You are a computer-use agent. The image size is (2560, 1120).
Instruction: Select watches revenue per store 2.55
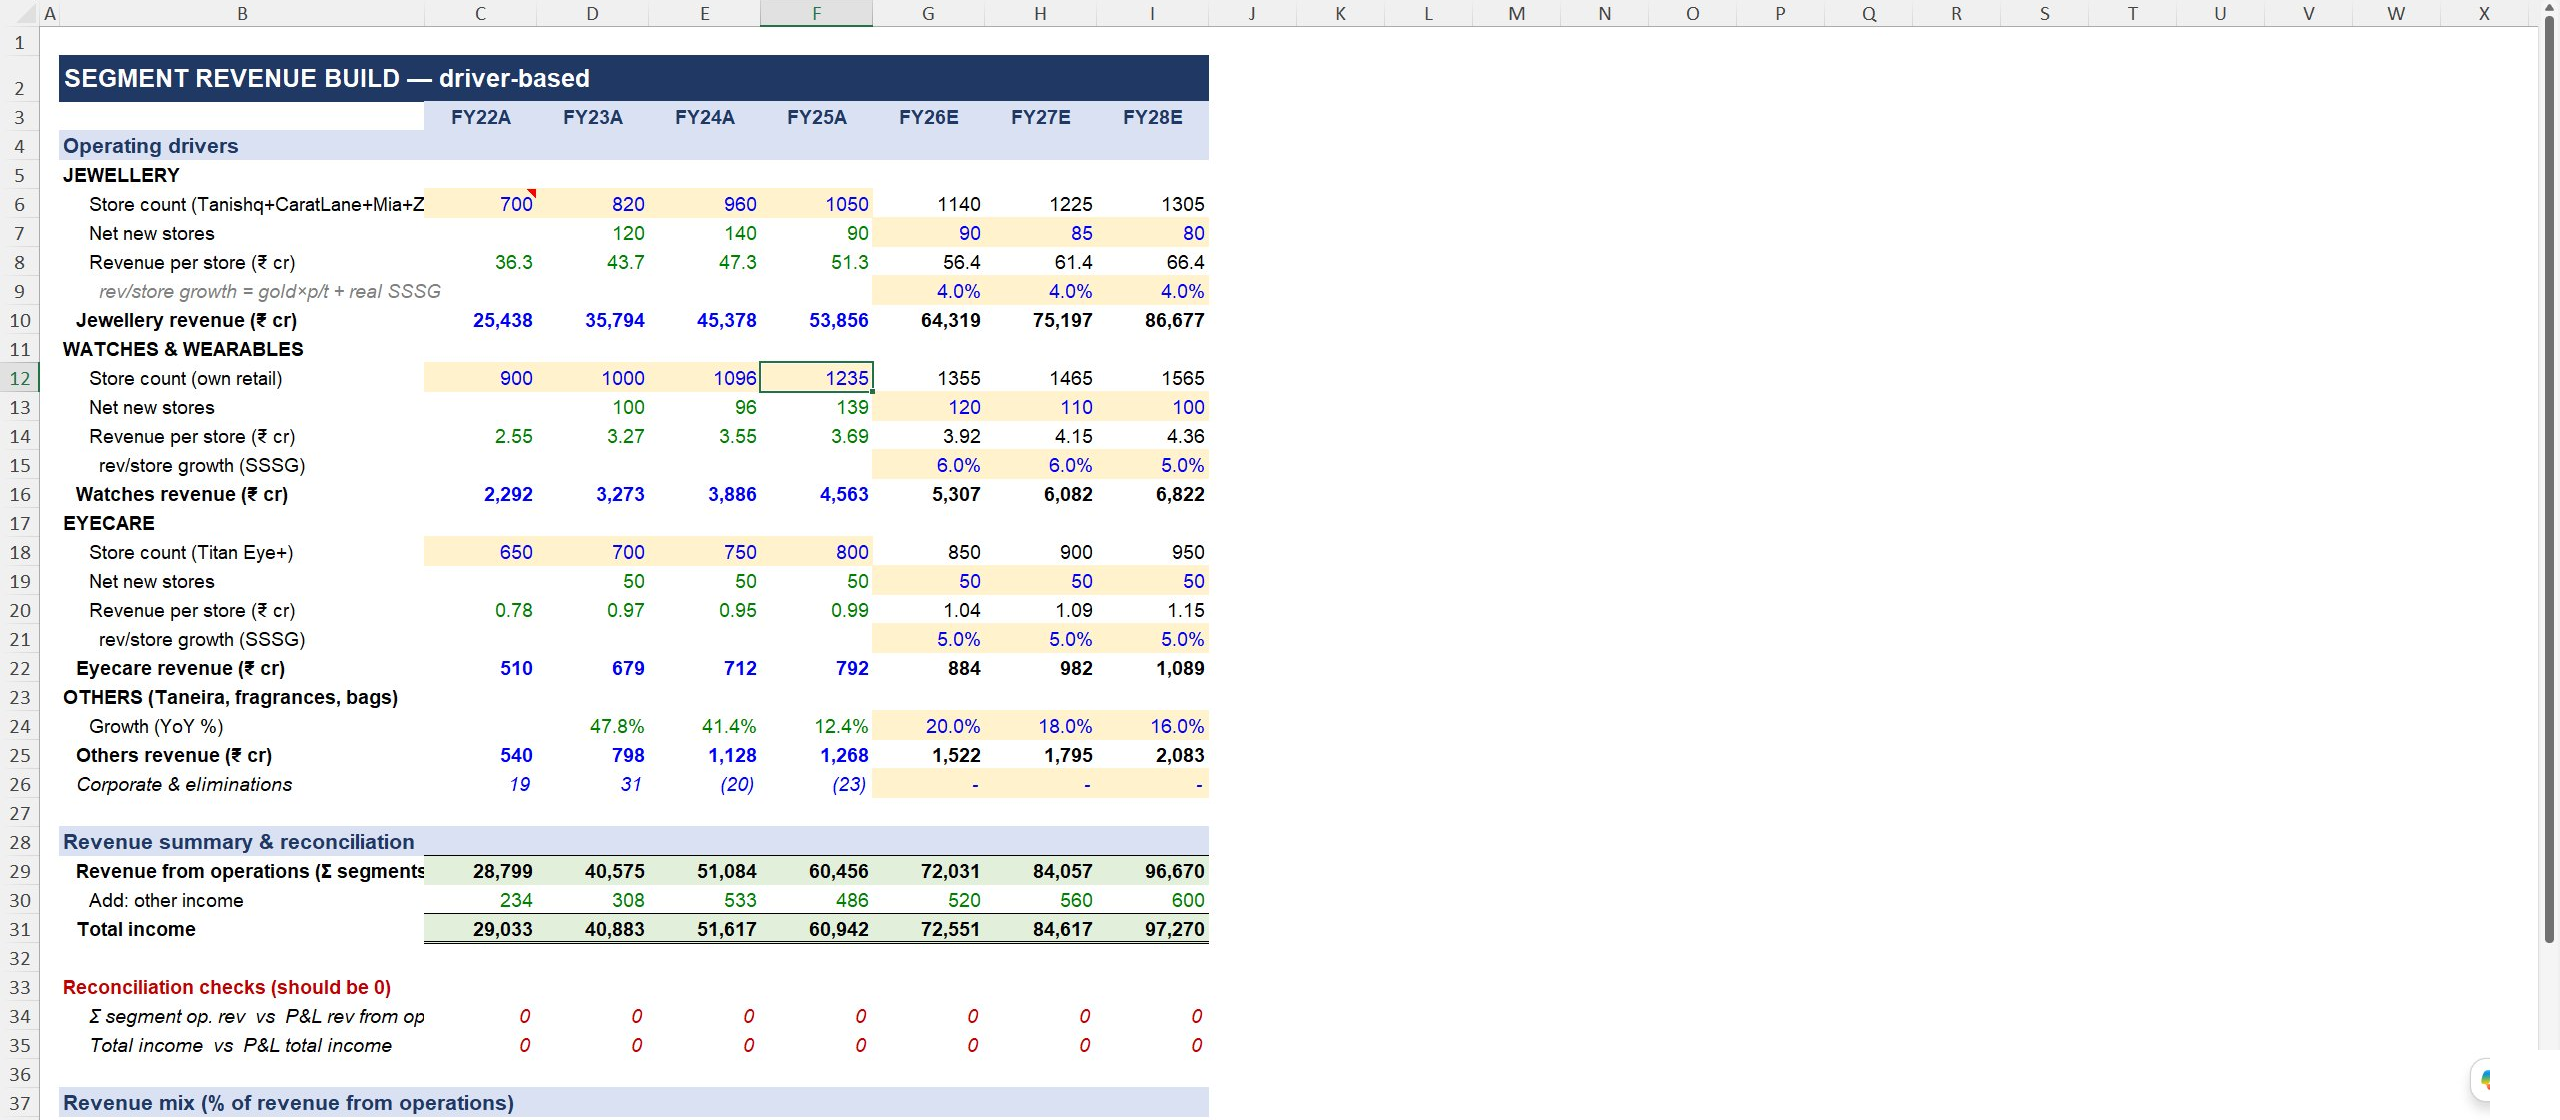(480, 436)
